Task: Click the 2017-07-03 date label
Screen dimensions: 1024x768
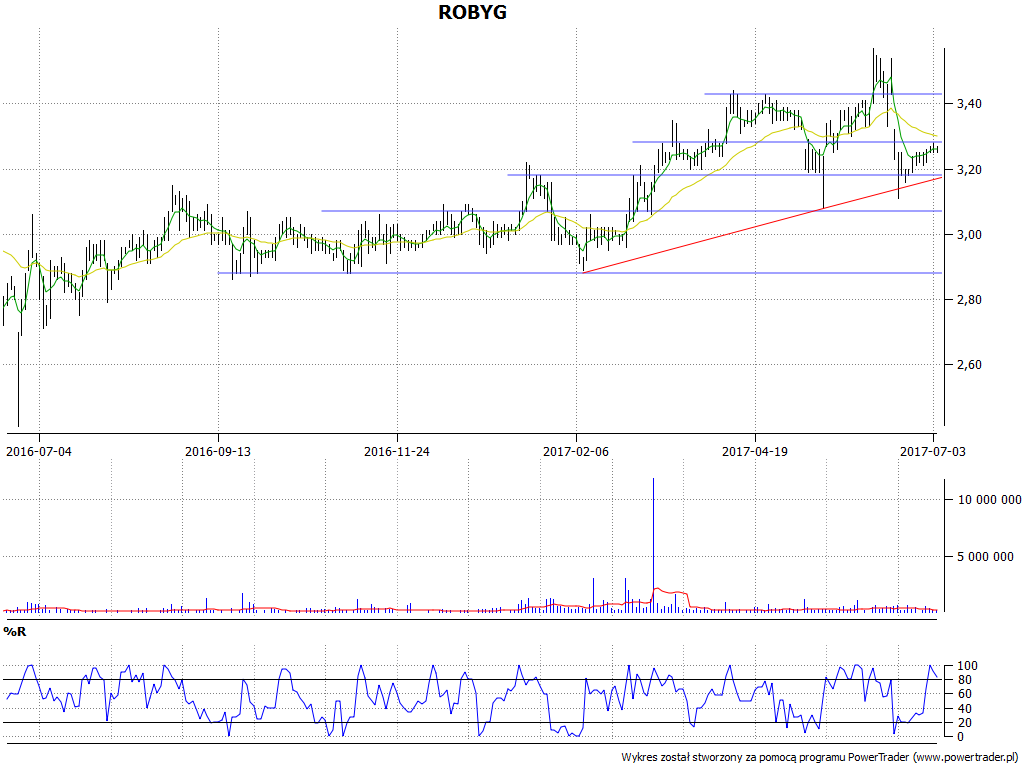Action: coord(932,451)
